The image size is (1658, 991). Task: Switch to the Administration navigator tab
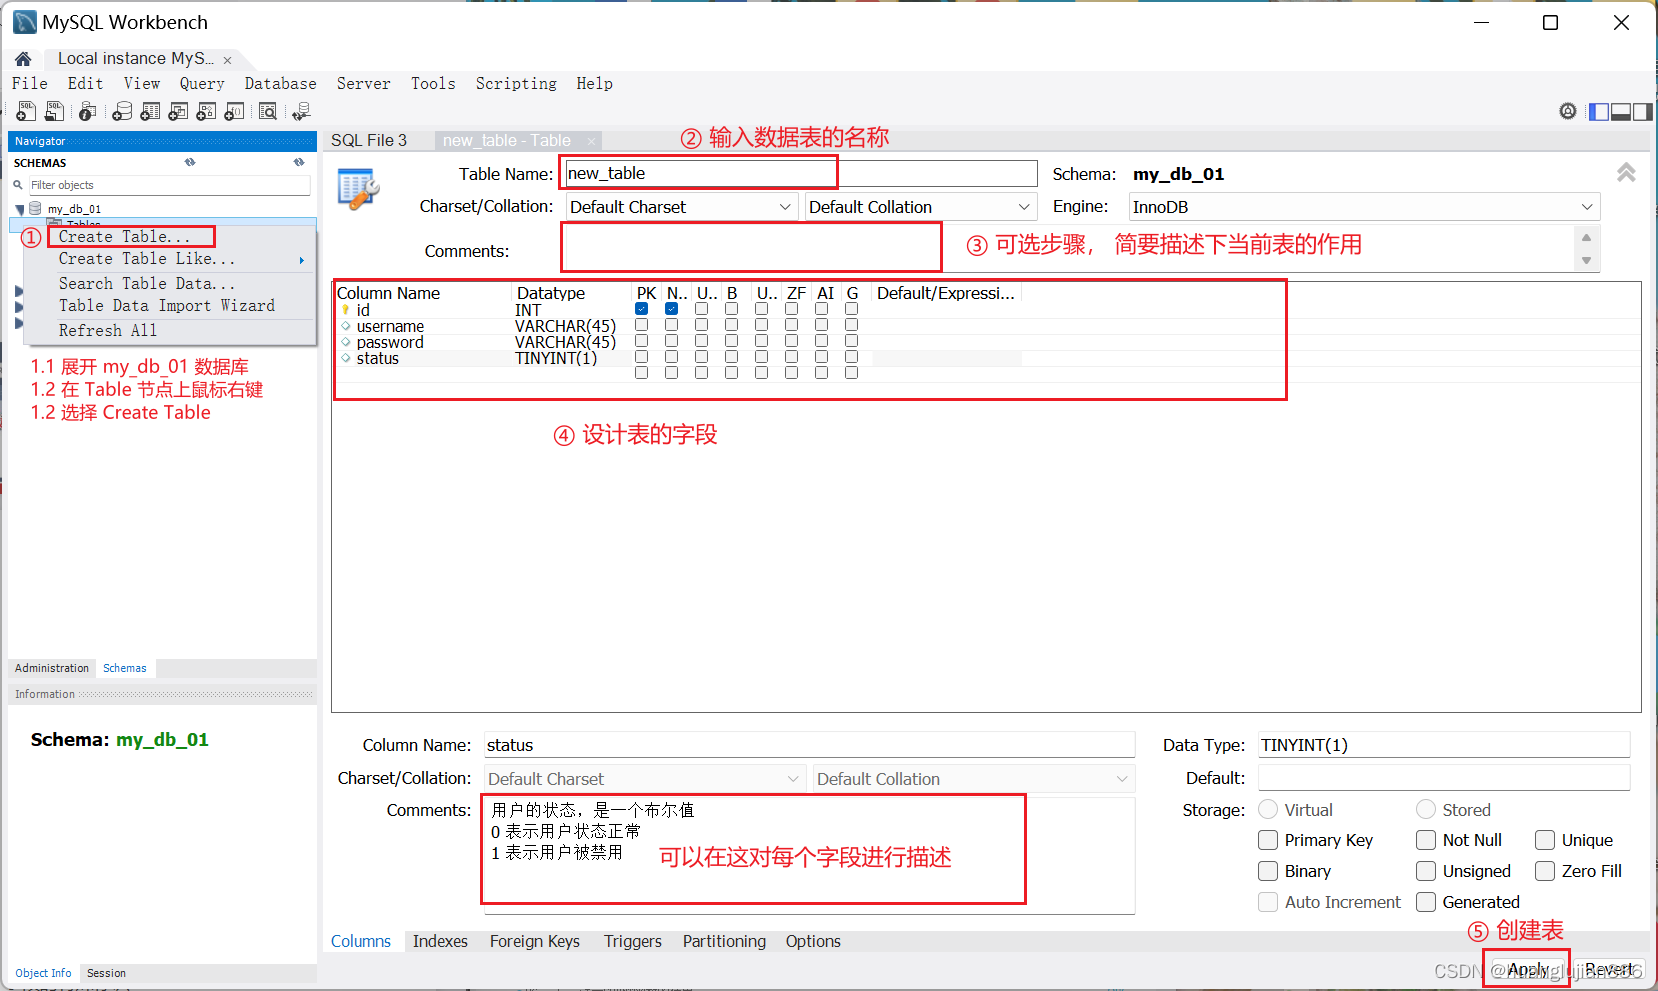point(52,668)
